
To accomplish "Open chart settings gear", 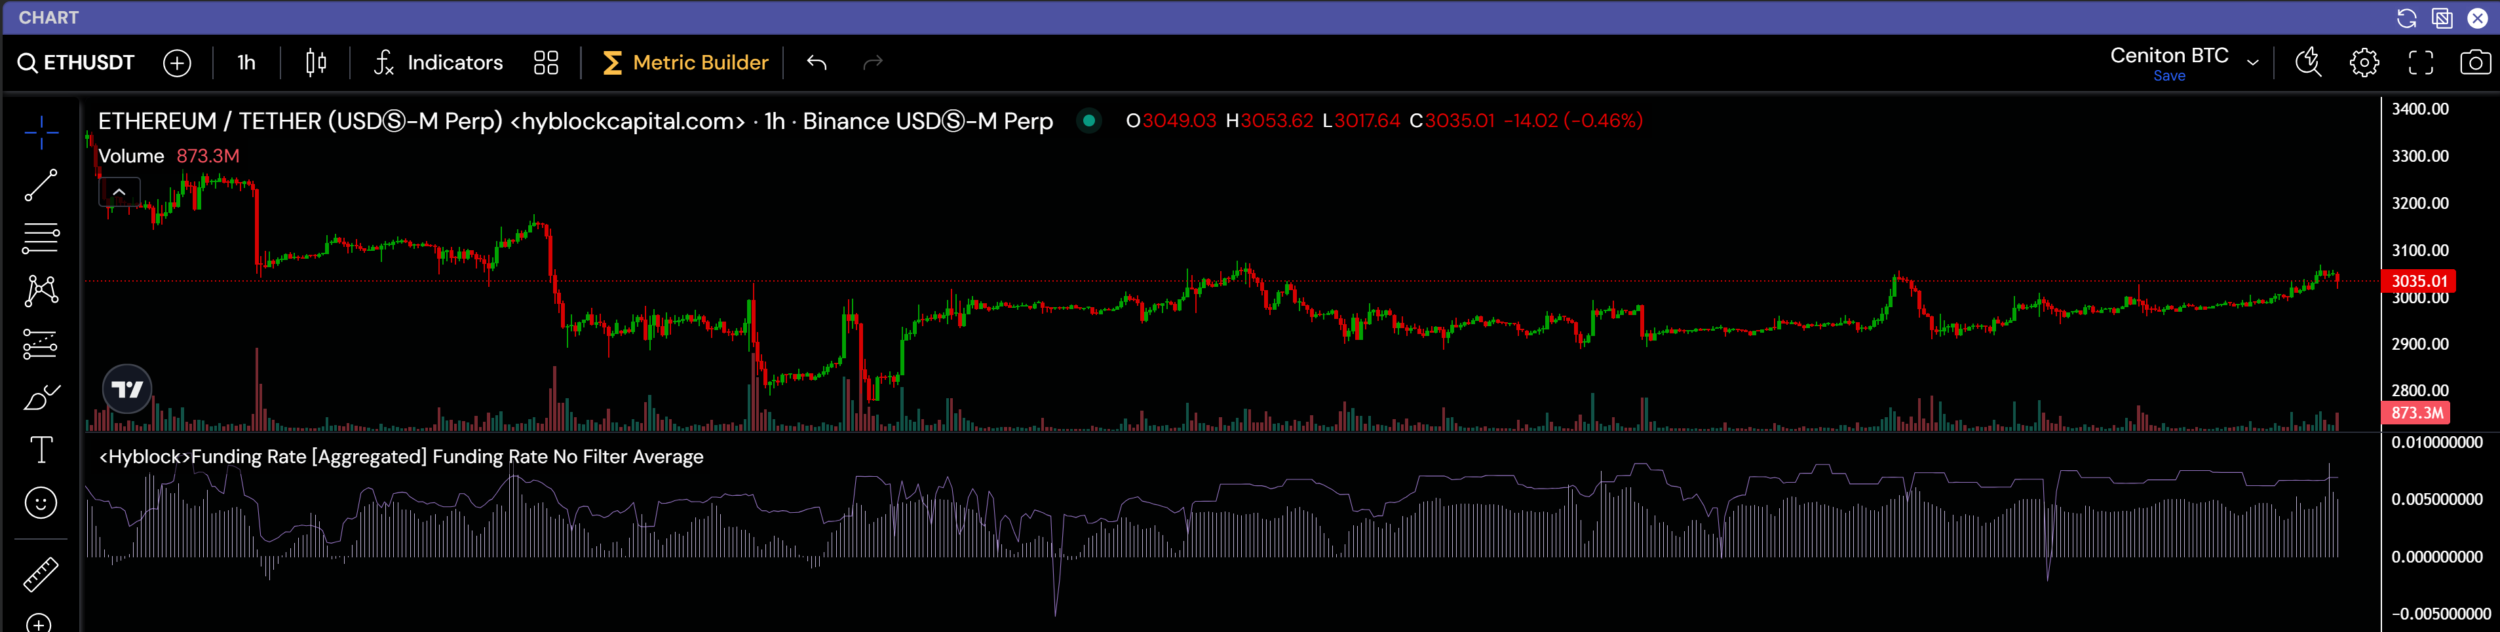I will 2364,63.
